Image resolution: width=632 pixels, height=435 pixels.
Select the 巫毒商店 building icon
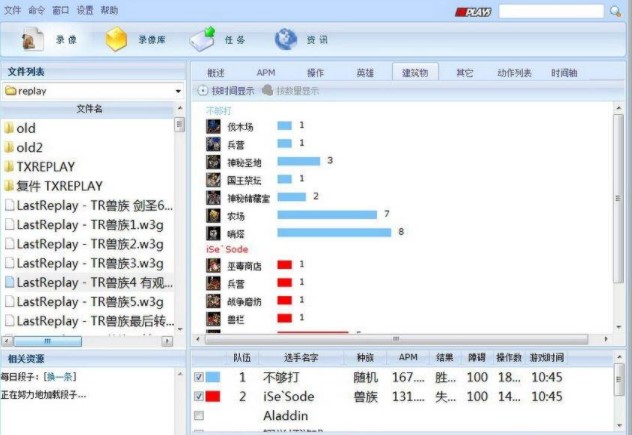[213, 265]
